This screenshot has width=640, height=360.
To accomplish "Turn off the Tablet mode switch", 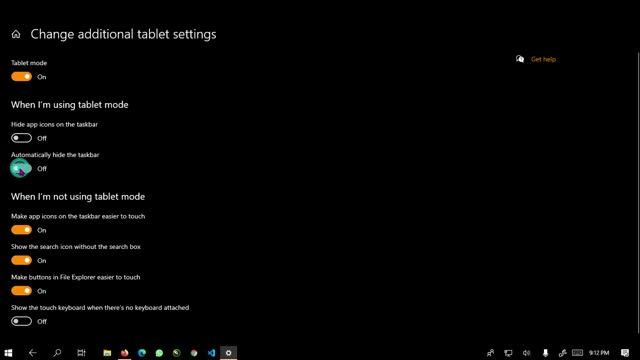I will pos(21,77).
